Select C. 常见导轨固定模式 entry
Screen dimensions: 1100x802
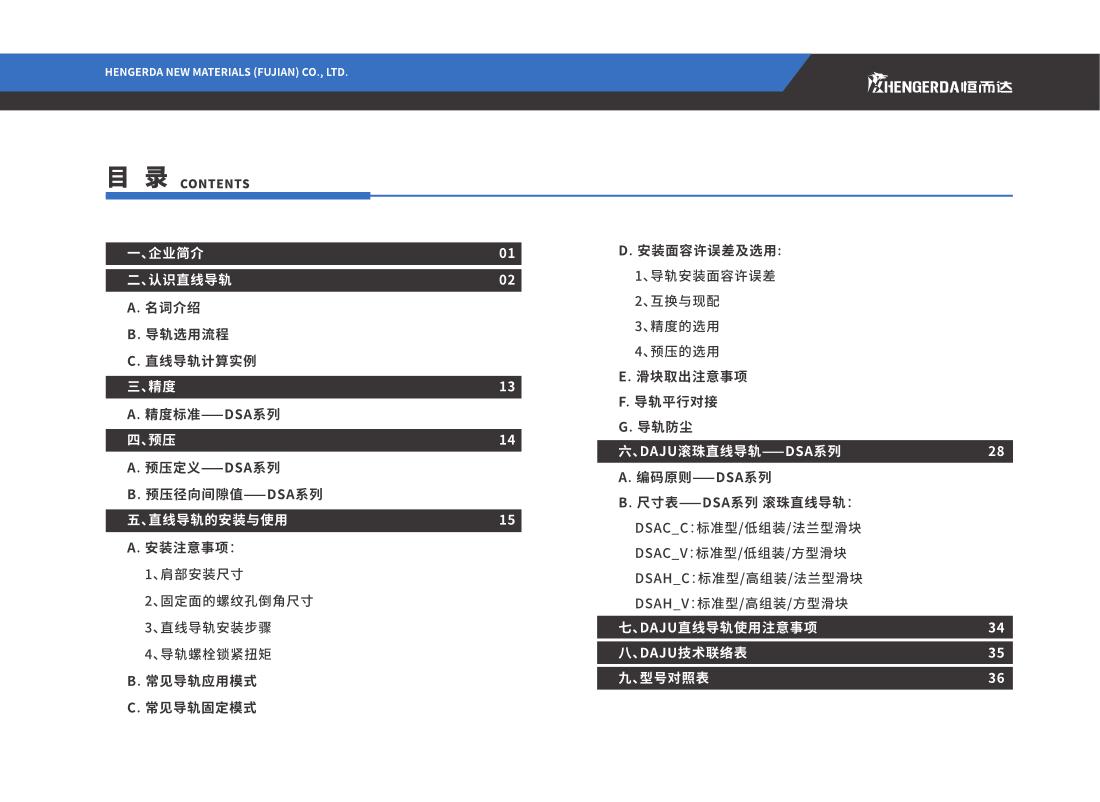click(x=191, y=708)
